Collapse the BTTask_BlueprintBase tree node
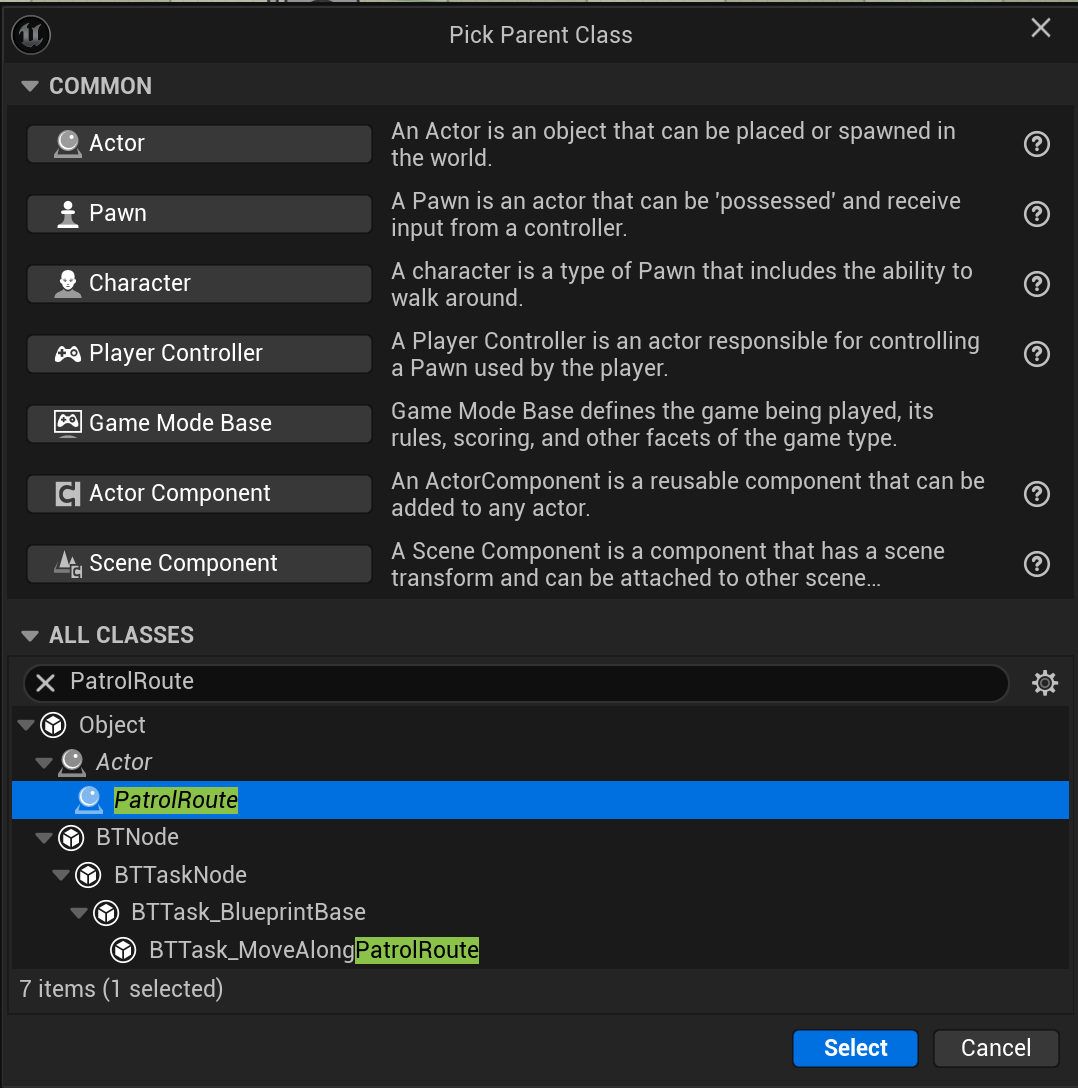The image size is (1078, 1088). point(80,912)
